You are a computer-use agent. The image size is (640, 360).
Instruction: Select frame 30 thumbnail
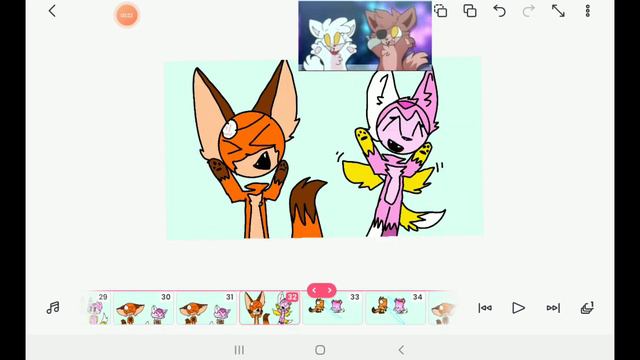coord(143,308)
